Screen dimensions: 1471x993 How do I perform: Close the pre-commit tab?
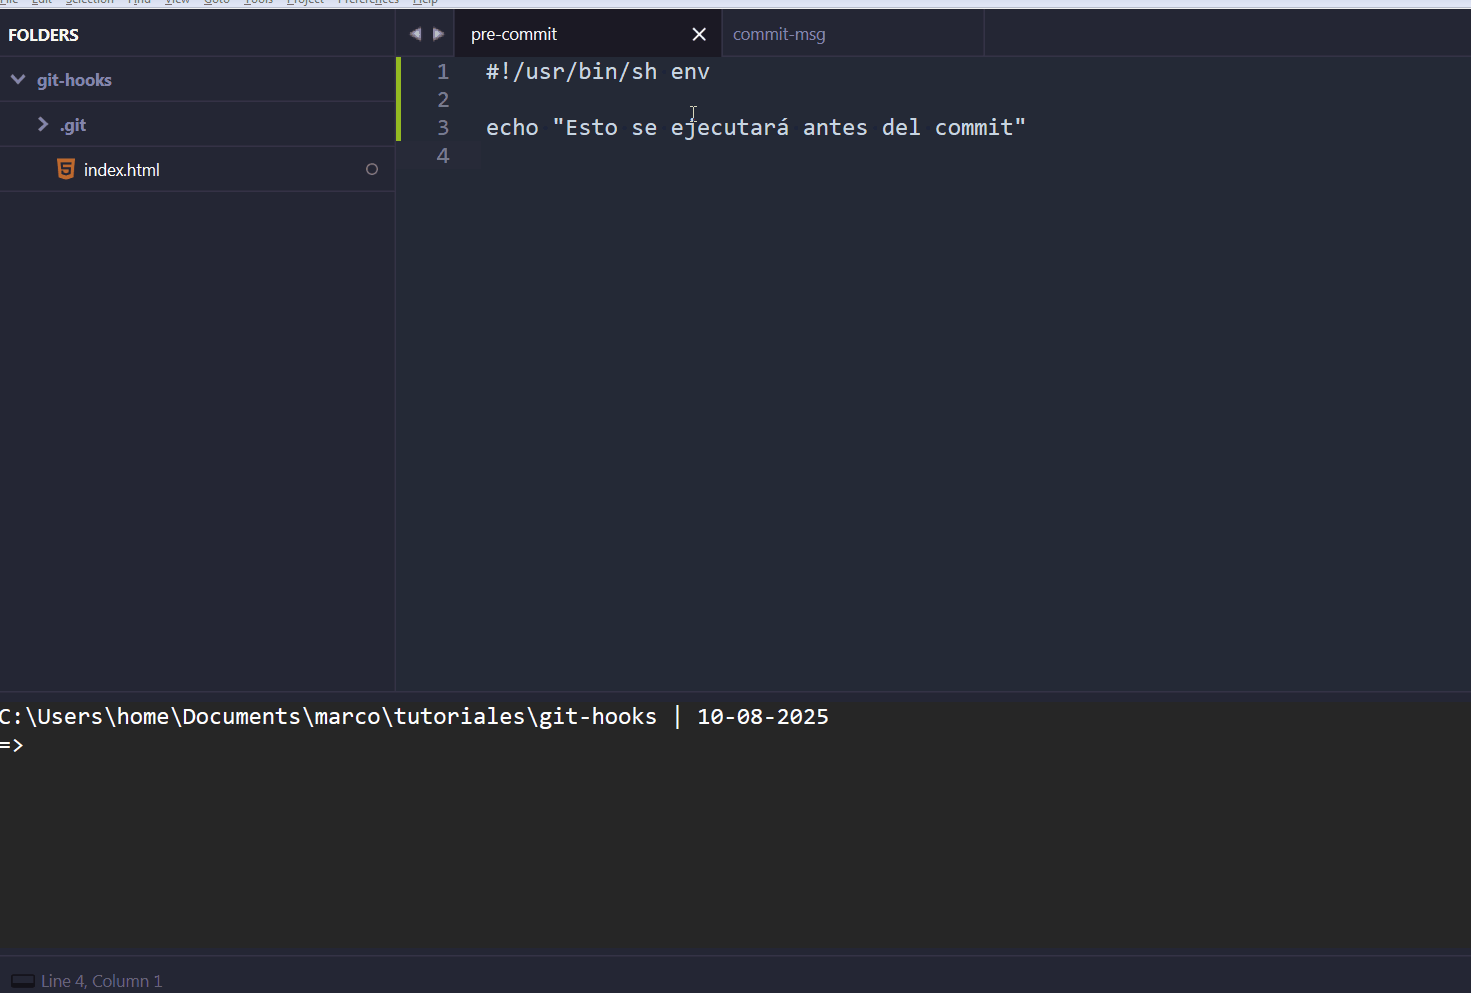[x=699, y=34]
